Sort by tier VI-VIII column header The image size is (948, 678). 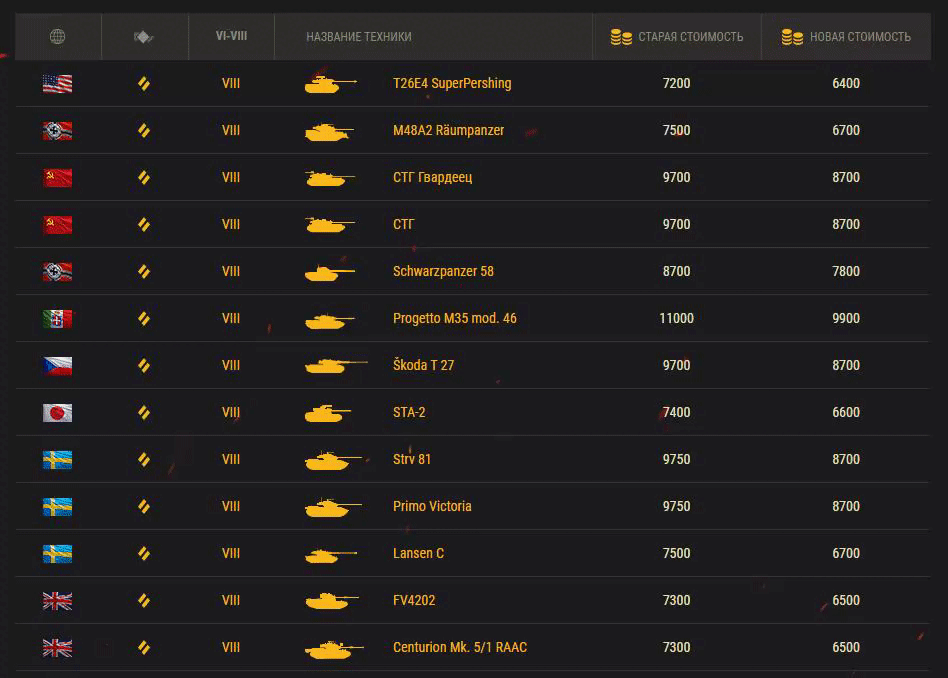click(x=231, y=36)
